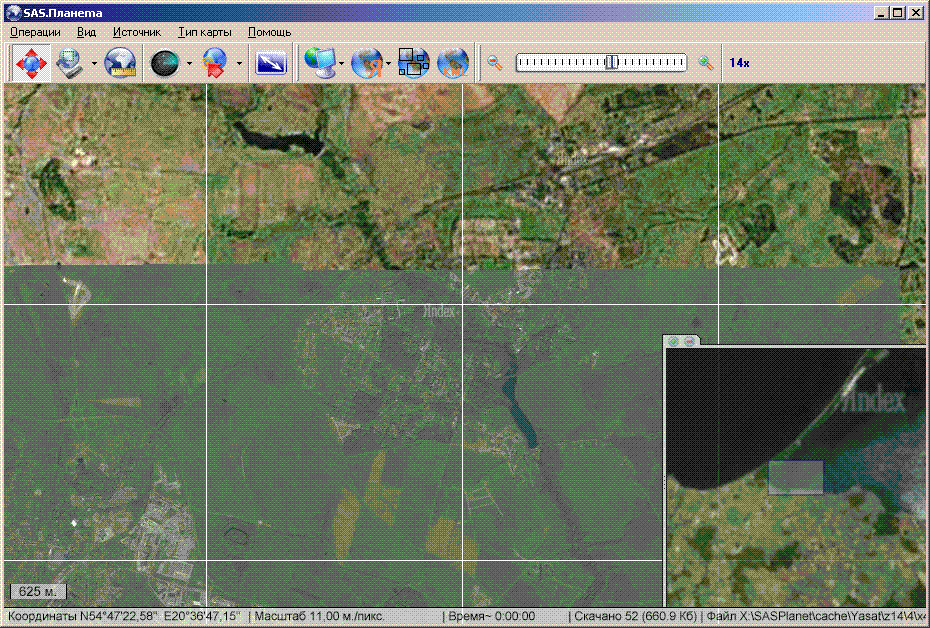Click the globe with red arrow icon
This screenshot has height=628, width=930.
pyautogui.click(x=215, y=63)
